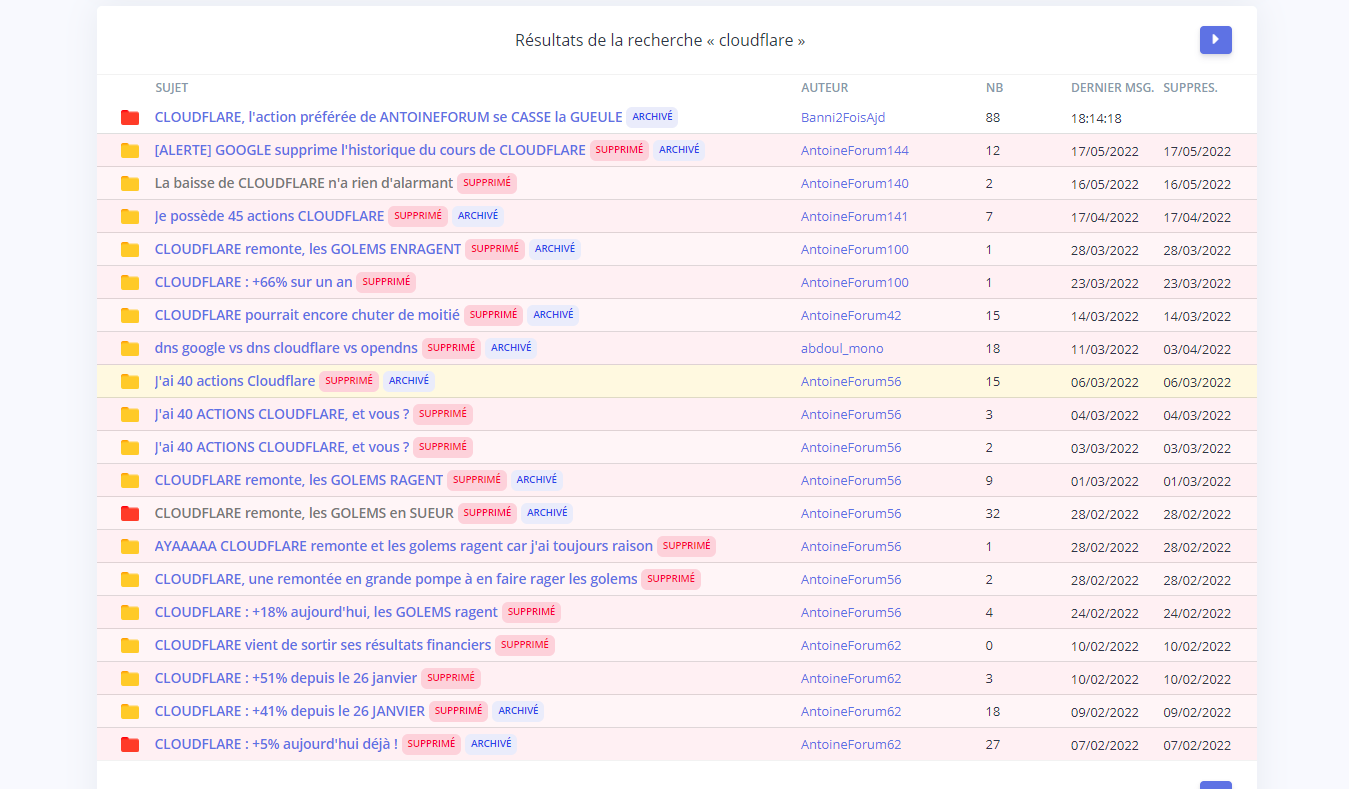Click ARCHIVÉ badge on Je possède 45 actions
The image size is (1349, 789).
(478, 216)
